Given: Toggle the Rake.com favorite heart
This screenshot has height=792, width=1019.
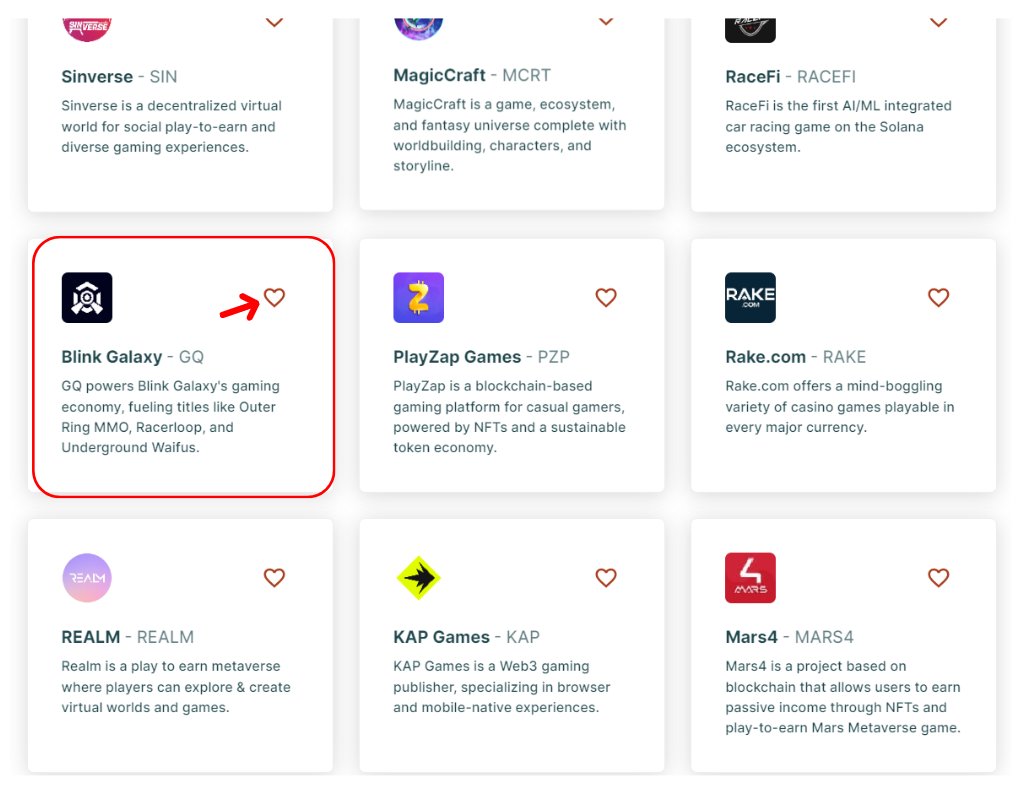Looking at the screenshot, I should click(x=938, y=297).
